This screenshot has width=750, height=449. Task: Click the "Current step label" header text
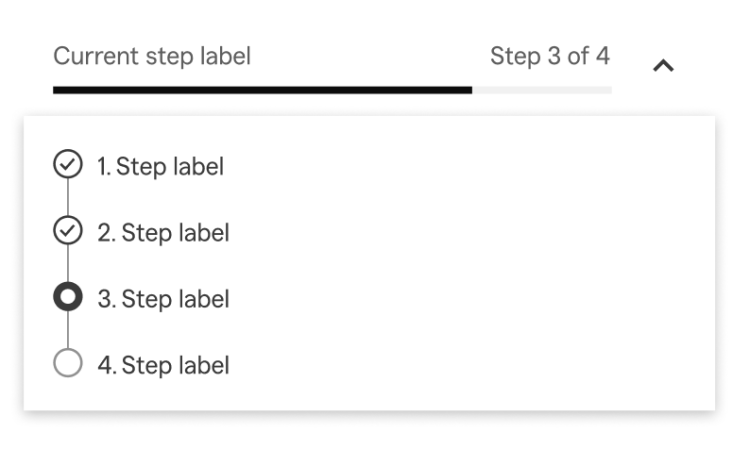(x=152, y=56)
